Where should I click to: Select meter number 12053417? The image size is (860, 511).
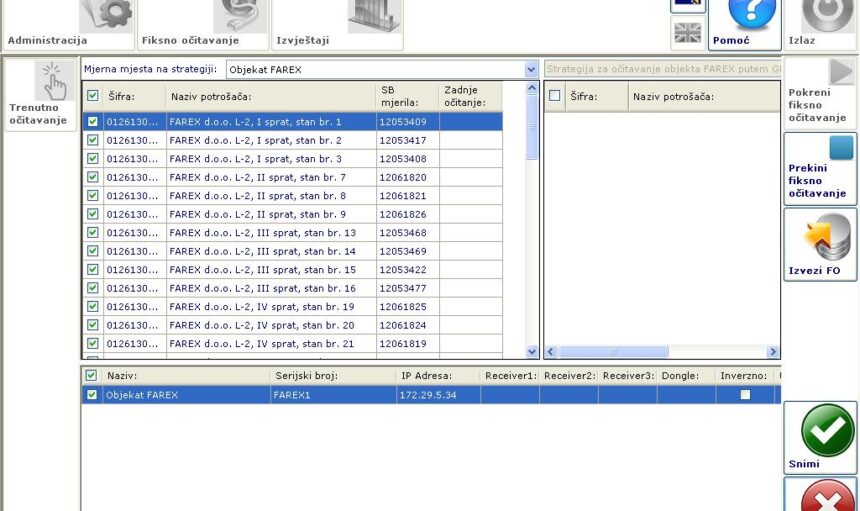[403, 140]
